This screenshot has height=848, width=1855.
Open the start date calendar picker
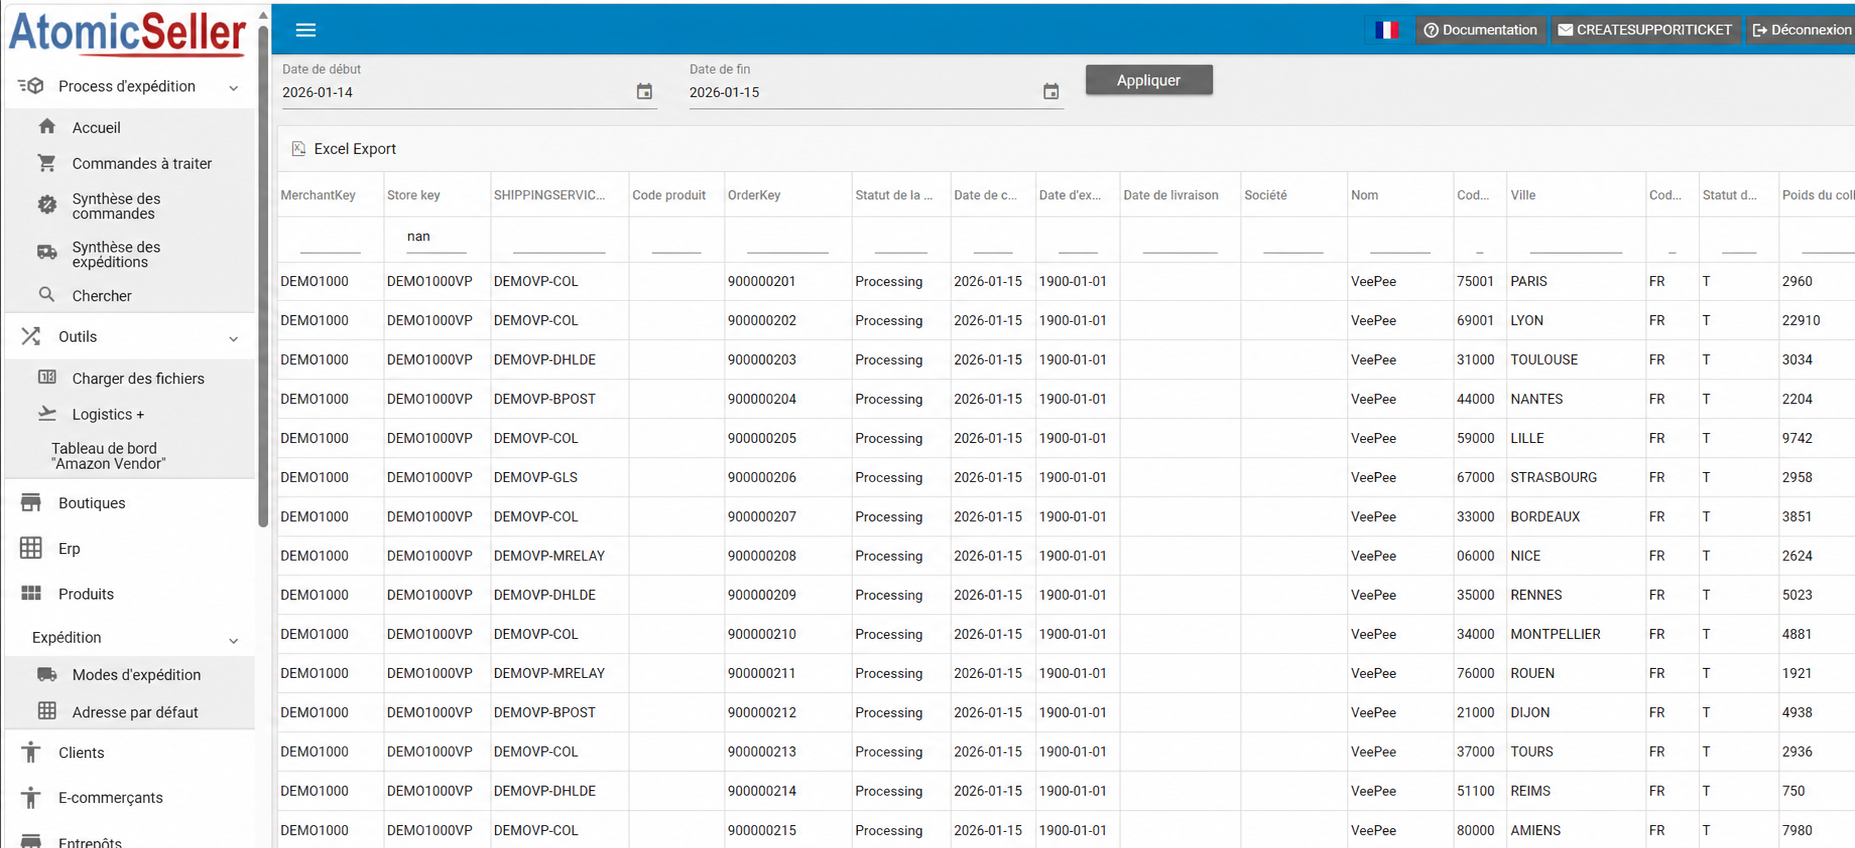(644, 92)
